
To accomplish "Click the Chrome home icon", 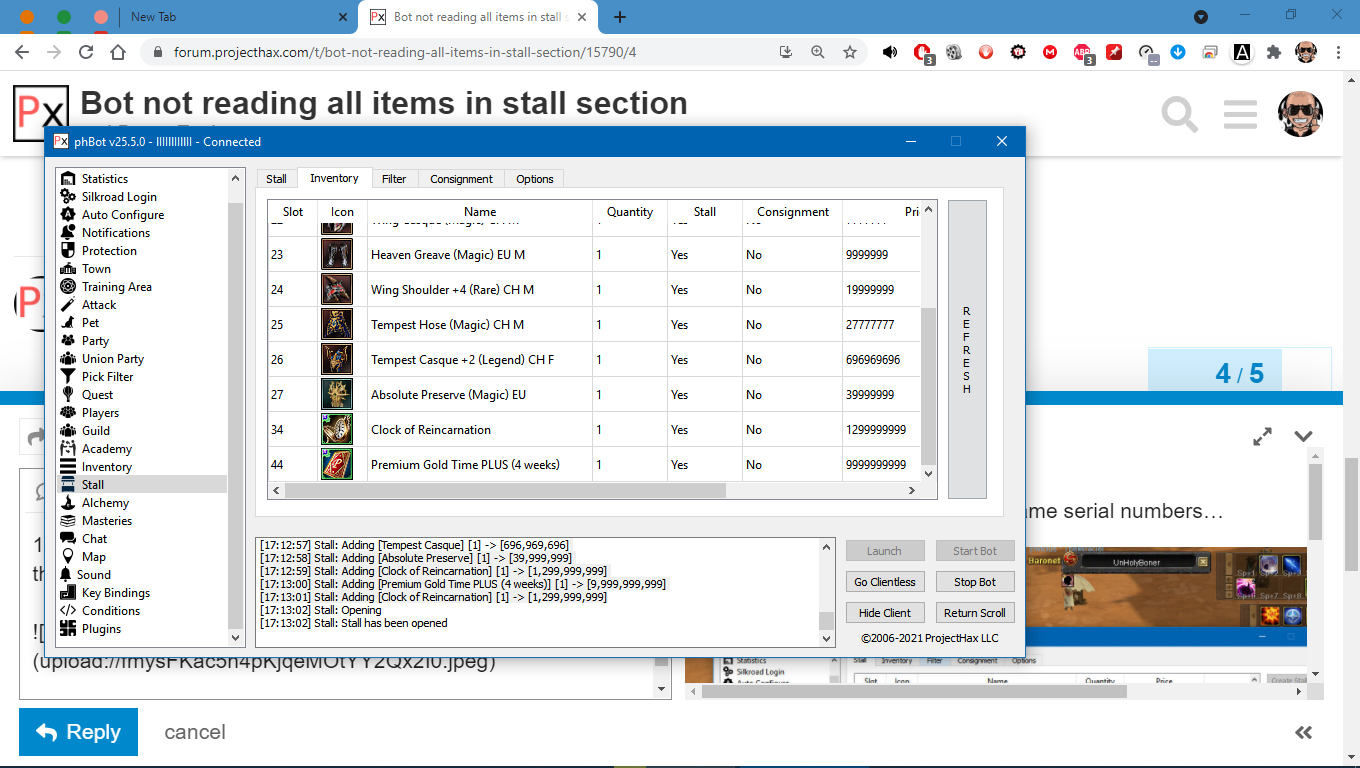I will click(x=118, y=52).
